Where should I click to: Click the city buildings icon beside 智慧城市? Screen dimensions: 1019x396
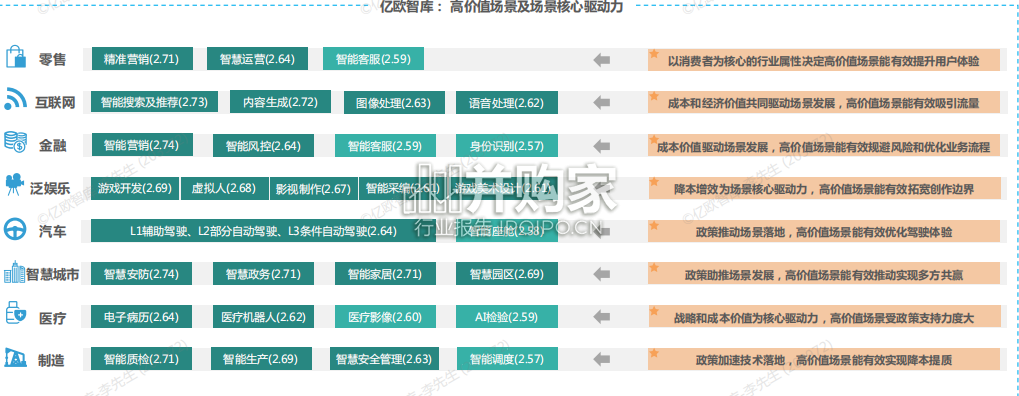coord(15,272)
